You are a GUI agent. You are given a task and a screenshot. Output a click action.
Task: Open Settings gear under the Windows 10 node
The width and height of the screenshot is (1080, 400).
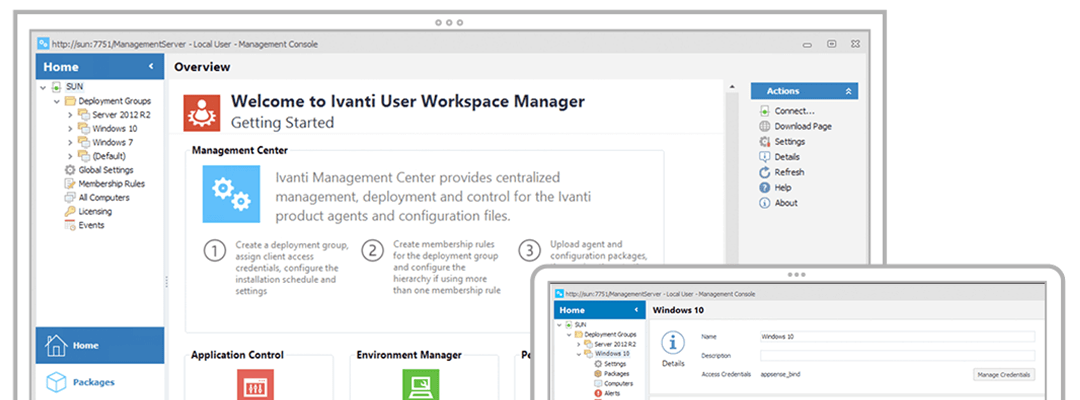pos(598,364)
